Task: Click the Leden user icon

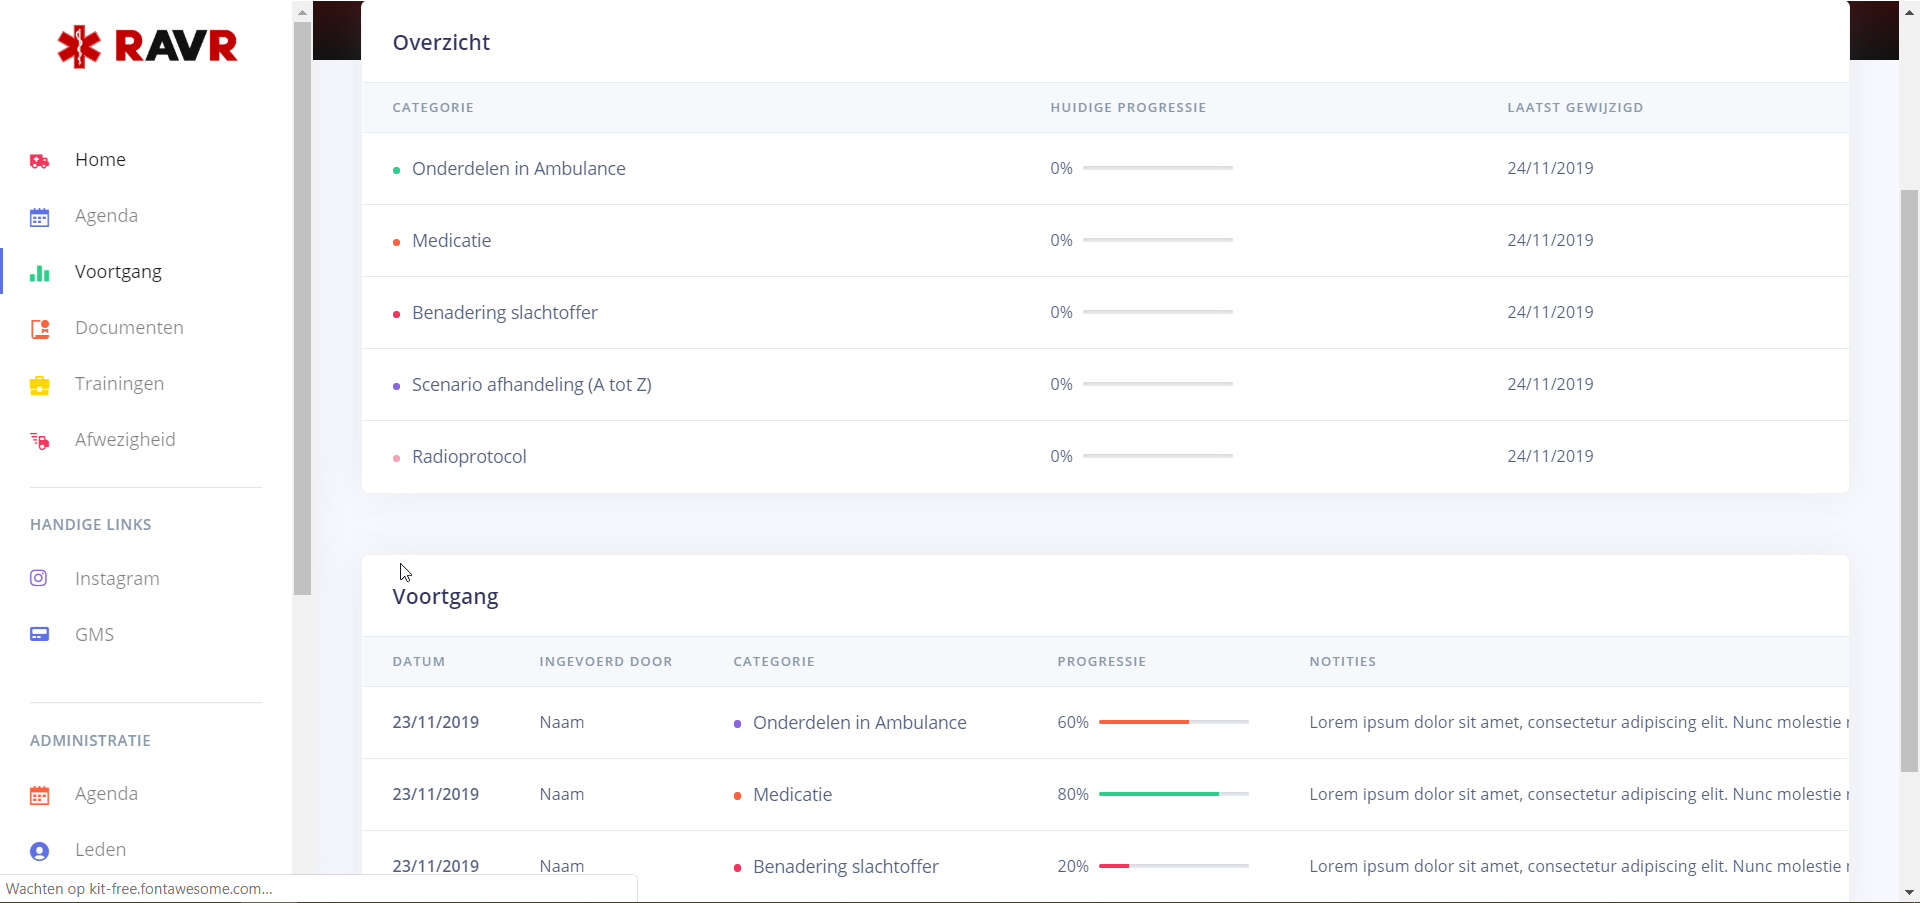Action: pos(40,851)
